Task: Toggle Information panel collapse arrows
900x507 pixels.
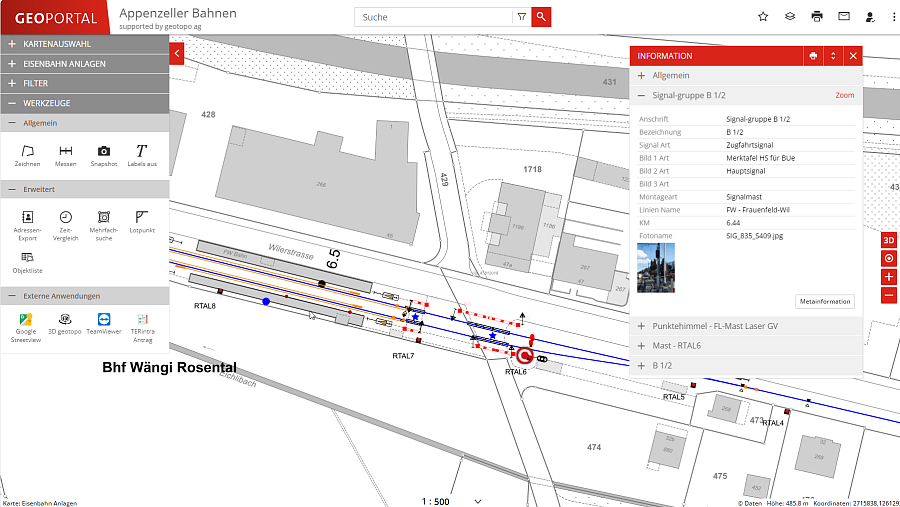Action: (833, 56)
